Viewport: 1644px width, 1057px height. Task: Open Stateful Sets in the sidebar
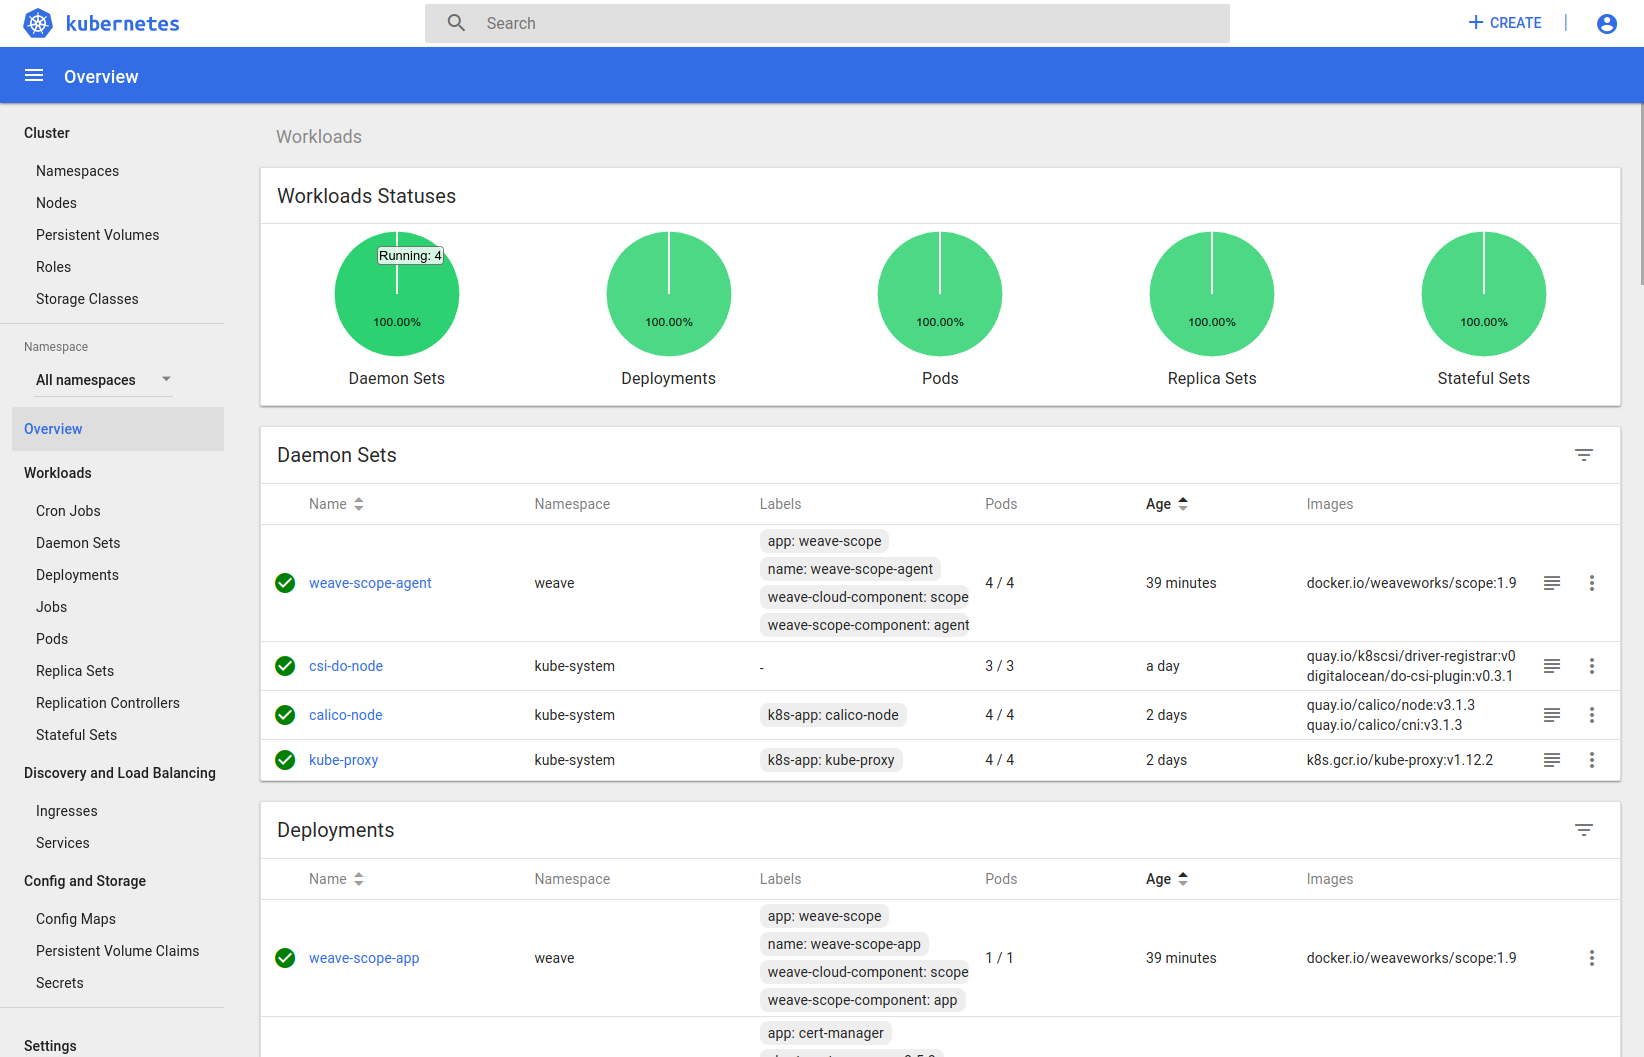click(76, 735)
